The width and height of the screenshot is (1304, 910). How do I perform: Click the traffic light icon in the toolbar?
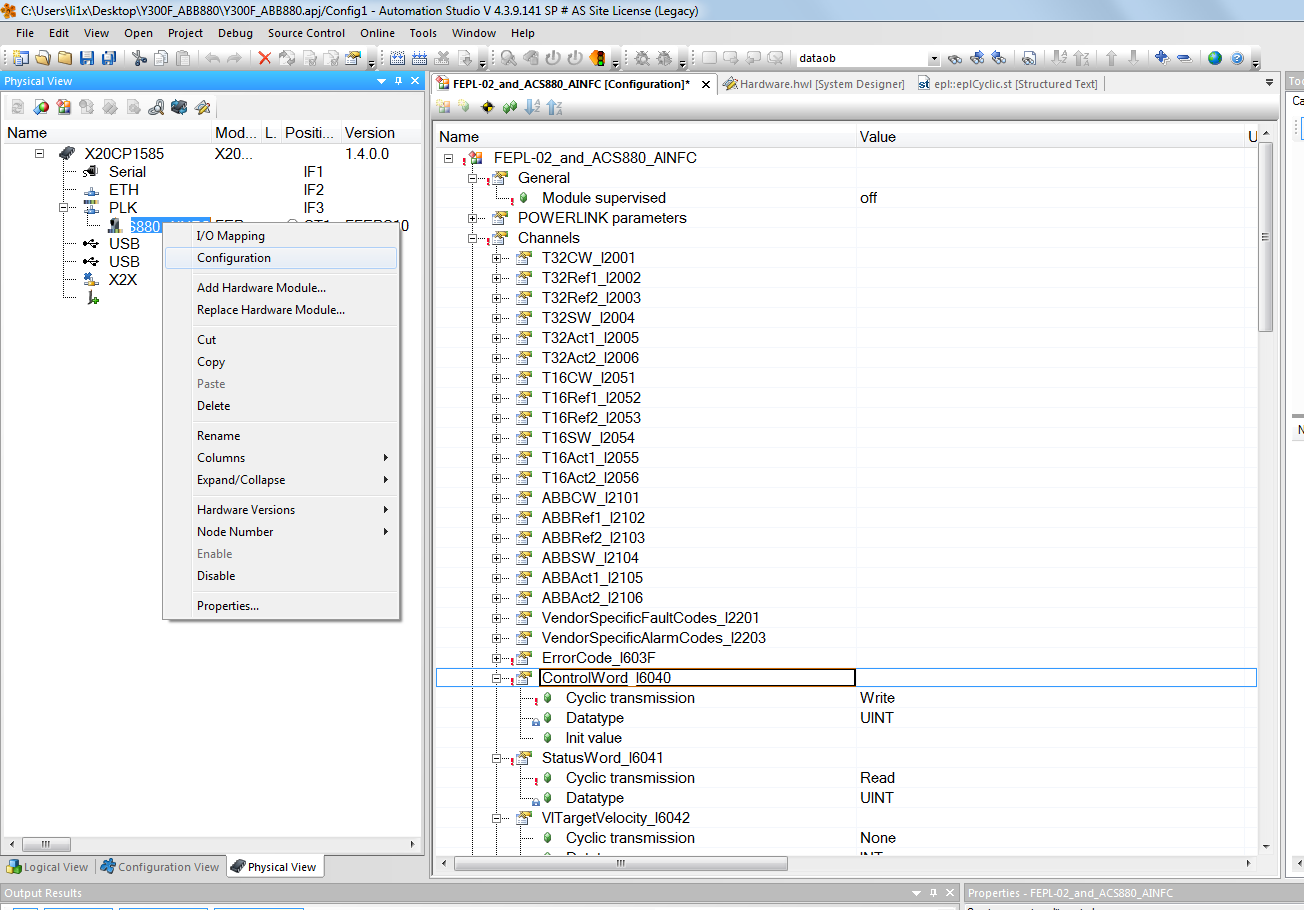(x=598, y=58)
